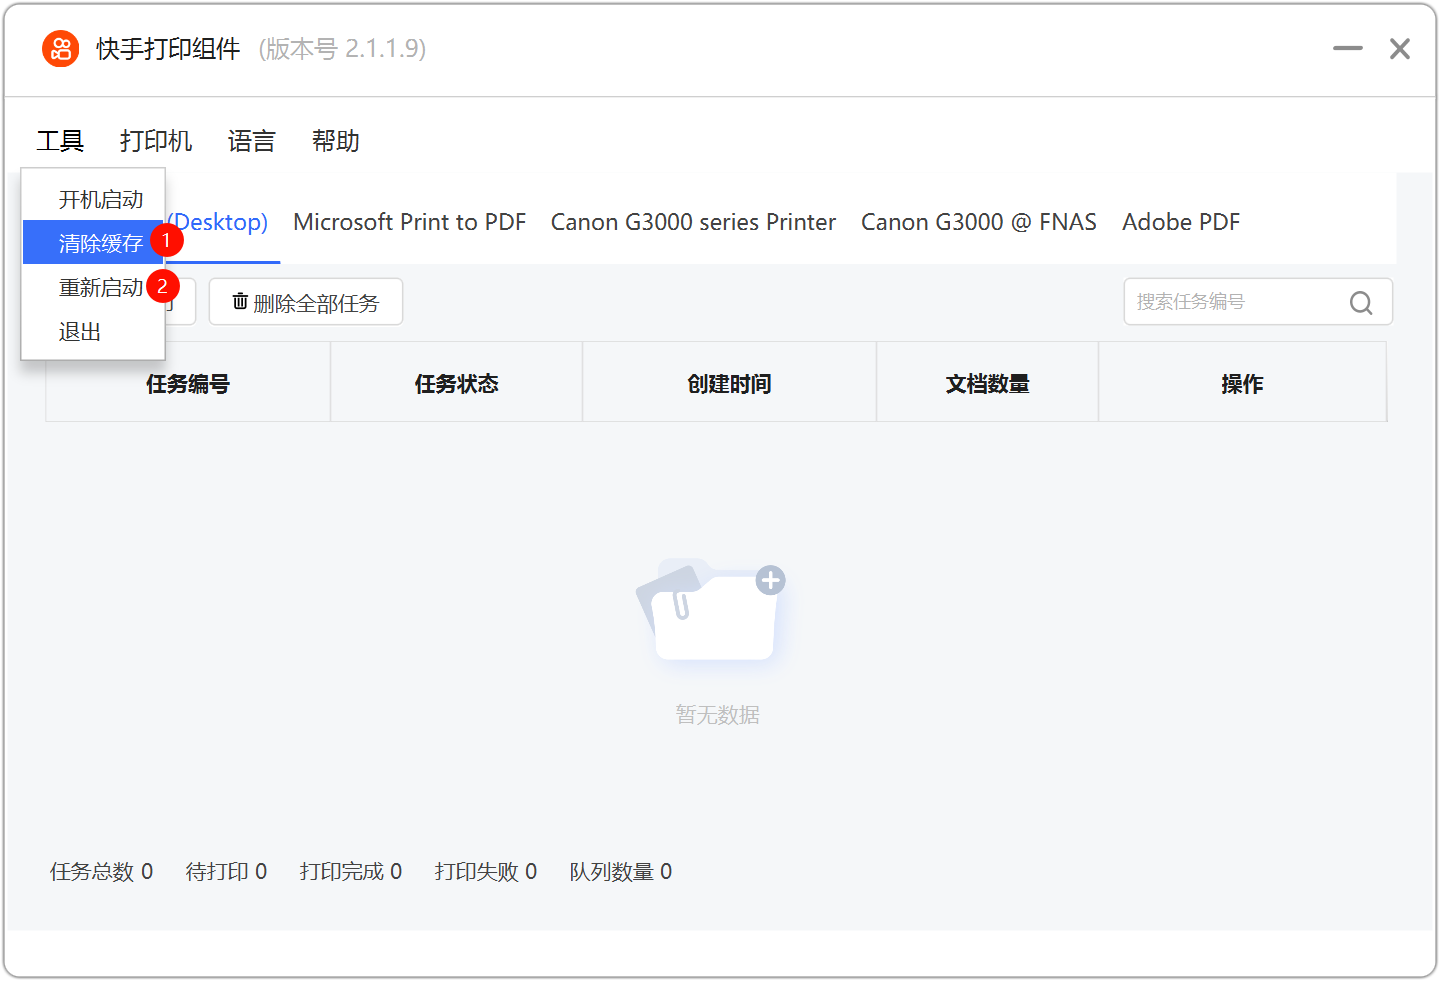Viewport: 1440px width, 981px height.
Task: Click the empty folder placeholder icon
Action: 712,610
